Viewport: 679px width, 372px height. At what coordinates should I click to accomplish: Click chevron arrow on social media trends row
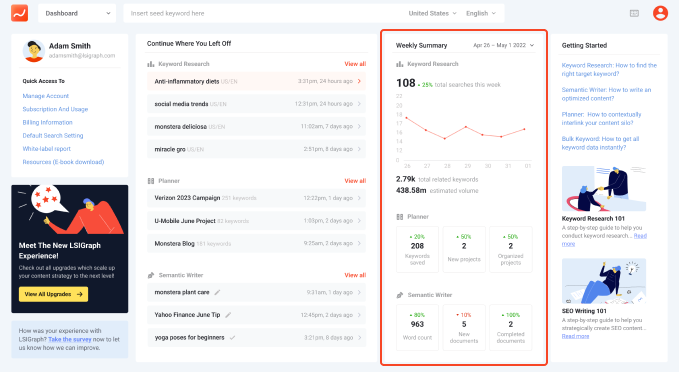(359, 104)
